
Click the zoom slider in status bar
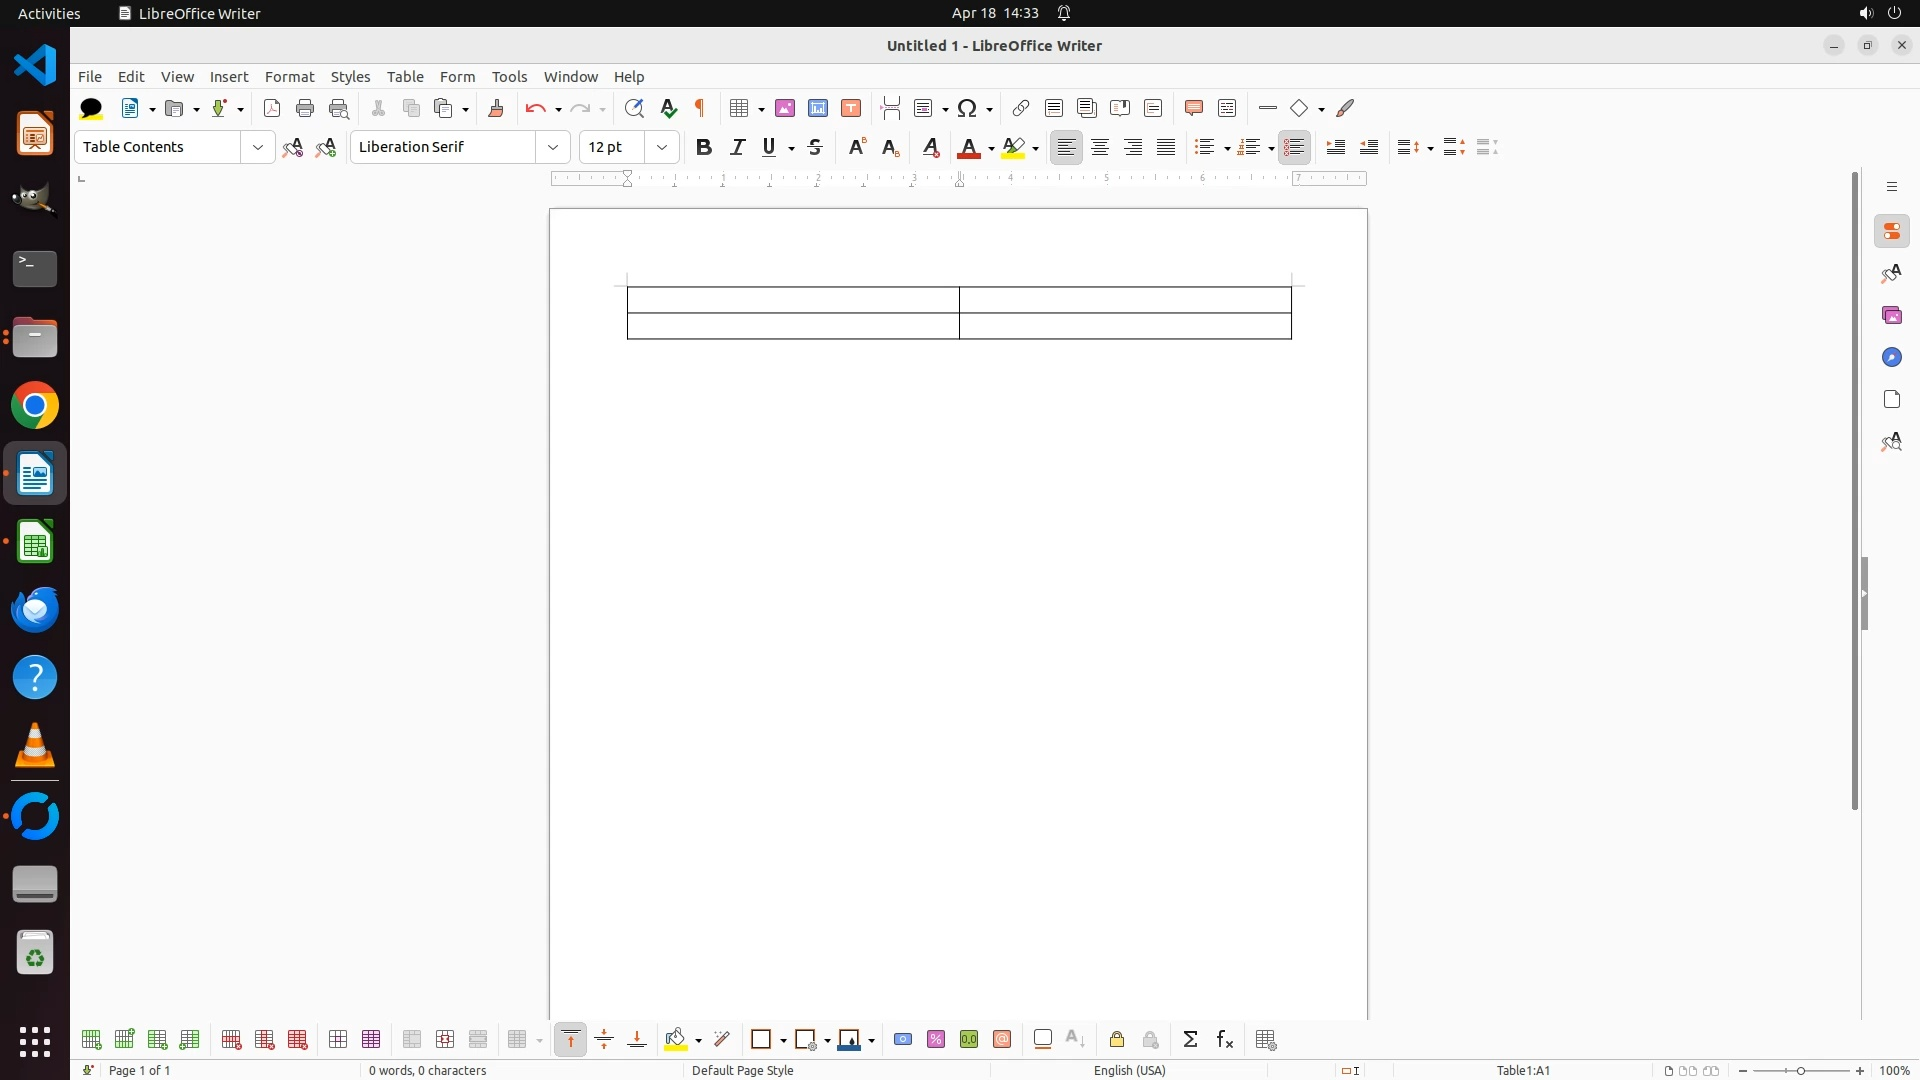pos(1801,1070)
